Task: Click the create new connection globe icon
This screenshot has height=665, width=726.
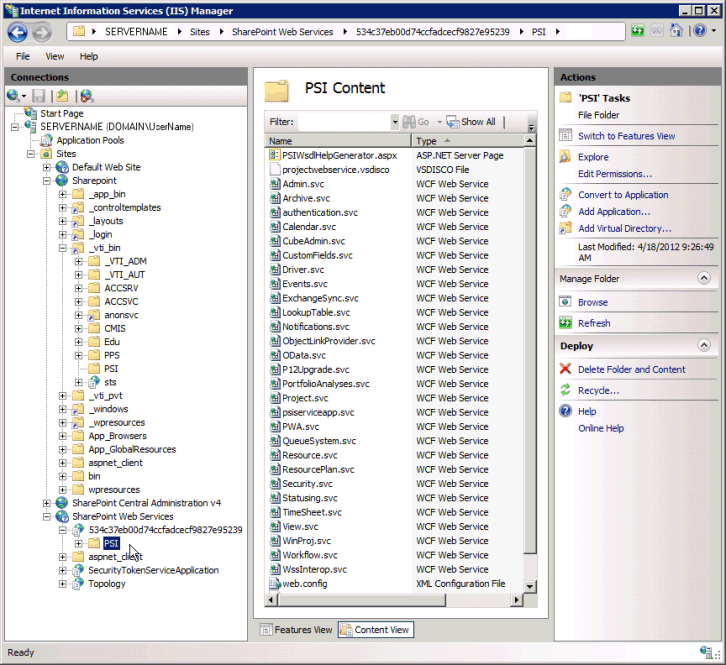Action: point(13,96)
